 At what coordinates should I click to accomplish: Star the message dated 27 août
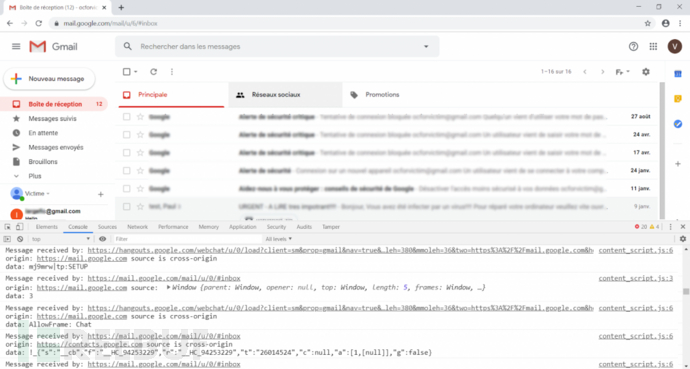(140, 117)
